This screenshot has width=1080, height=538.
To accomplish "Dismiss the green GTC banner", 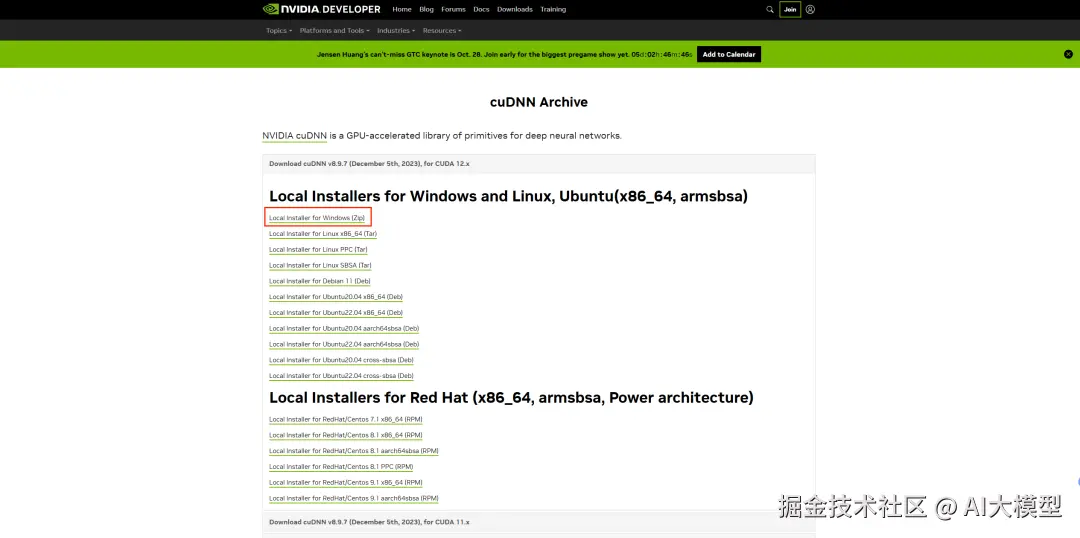I will pyautogui.click(x=1068, y=54).
